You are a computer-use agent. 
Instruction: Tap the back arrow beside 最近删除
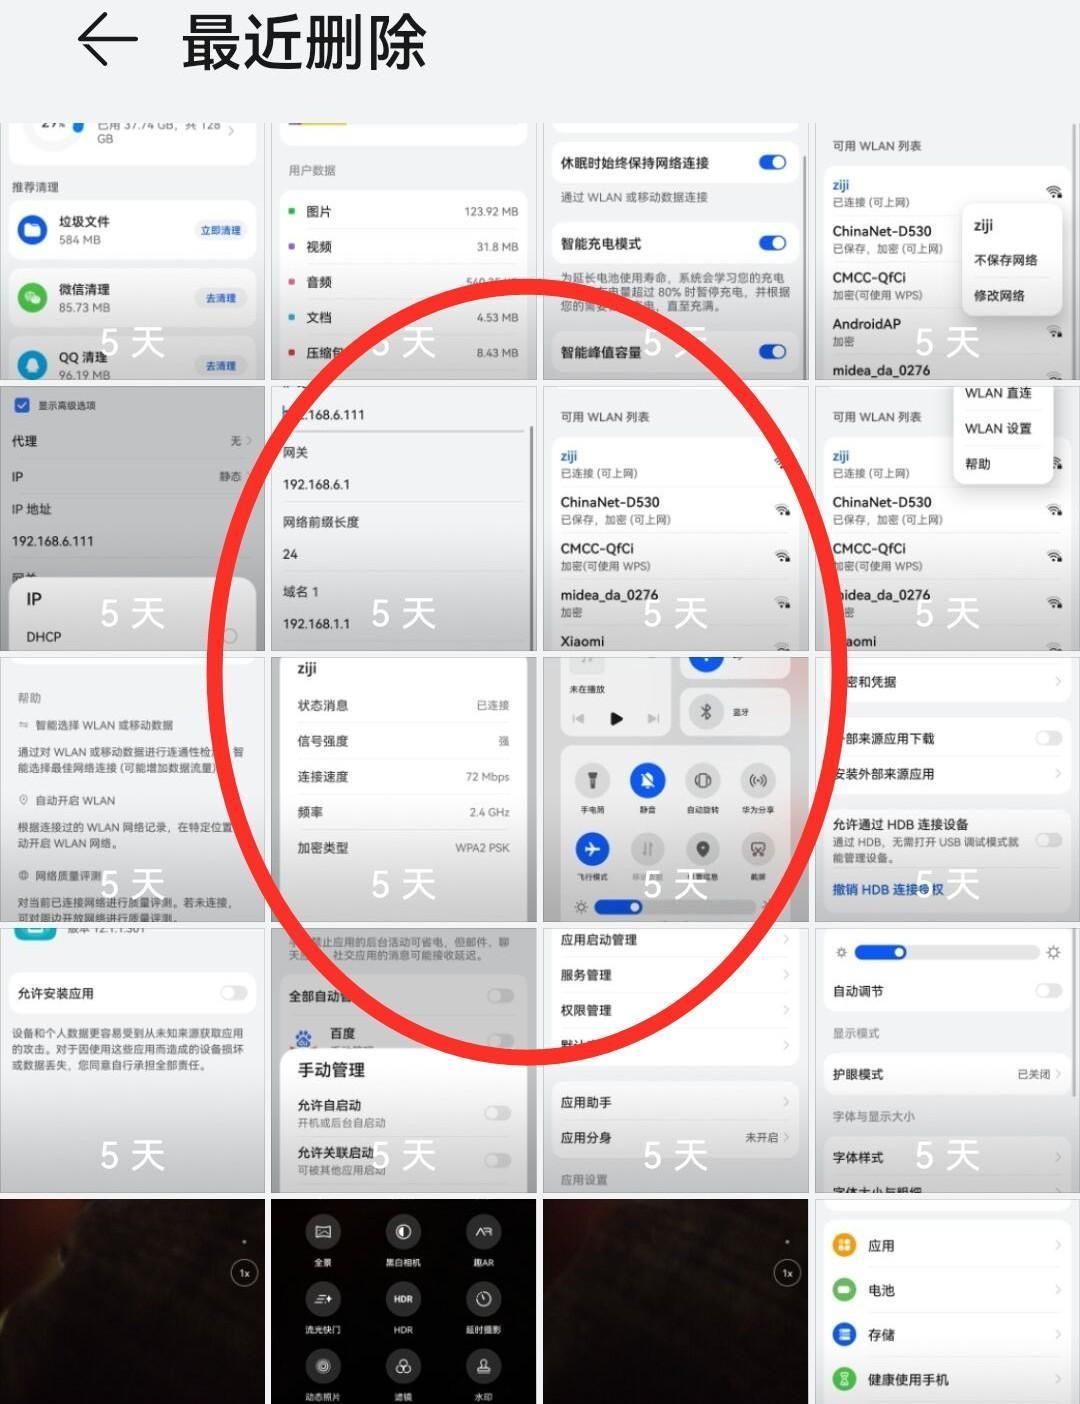[107, 40]
